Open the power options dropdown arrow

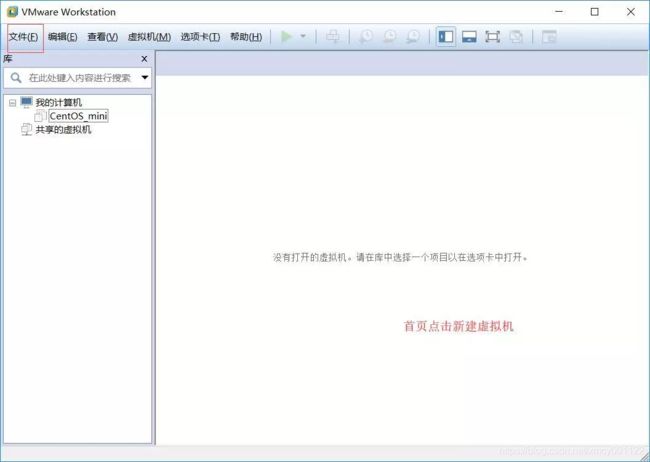click(303, 36)
